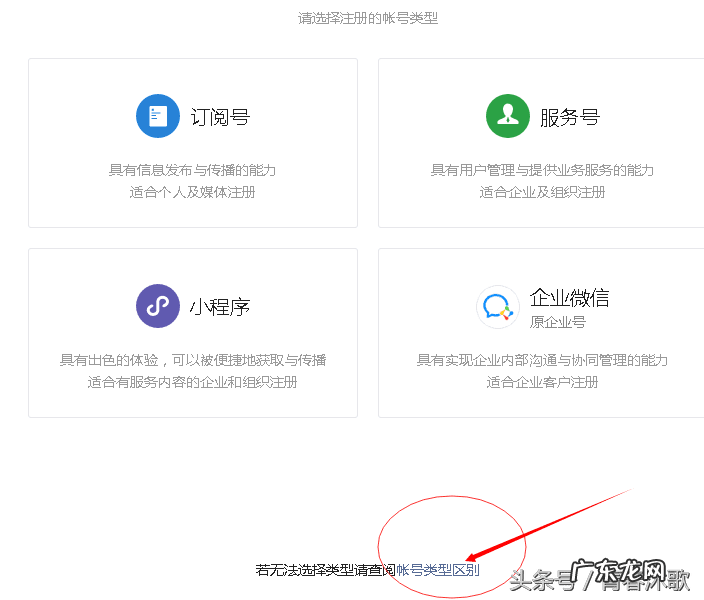Image resolution: width=704 pixels, height=600 pixels.
Task: Click the 具有用户管理与提供业务服务的能力 description
Action: click(542, 170)
